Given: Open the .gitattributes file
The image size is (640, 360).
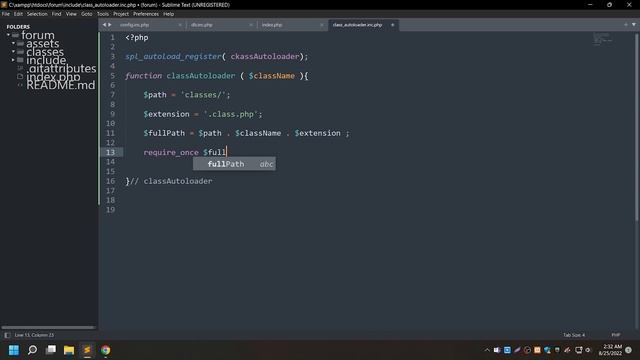Looking at the screenshot, I should [61, 68].
